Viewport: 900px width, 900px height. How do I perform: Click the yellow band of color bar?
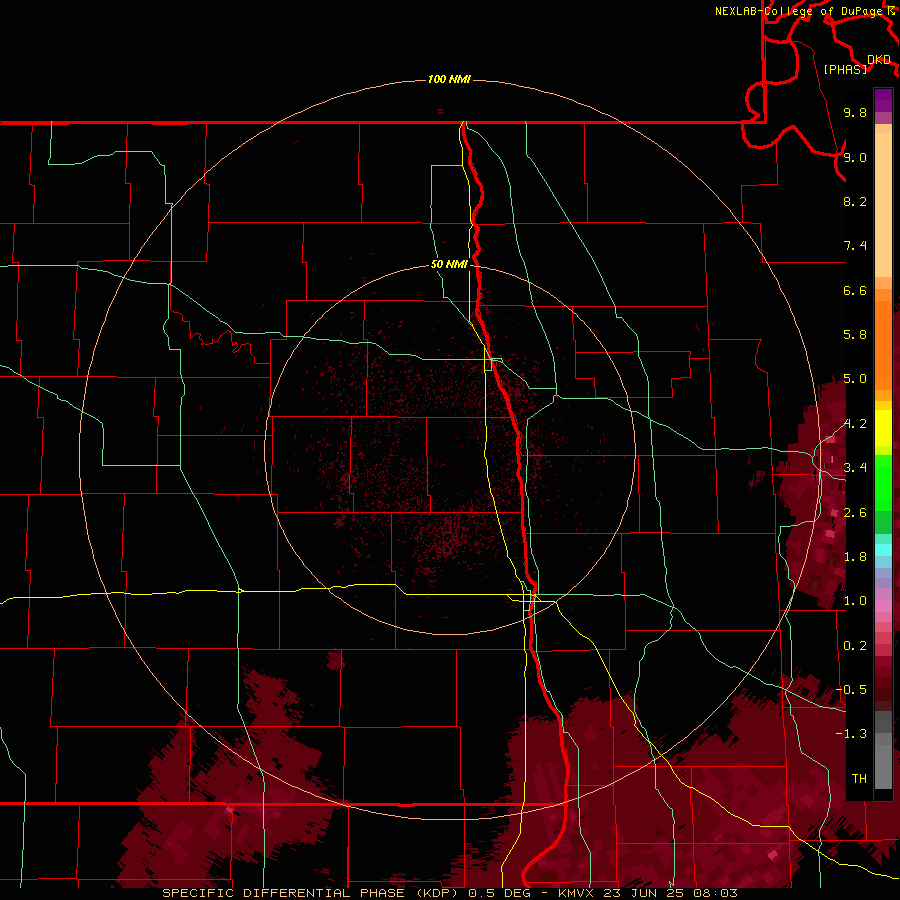(x=883, y=428)
